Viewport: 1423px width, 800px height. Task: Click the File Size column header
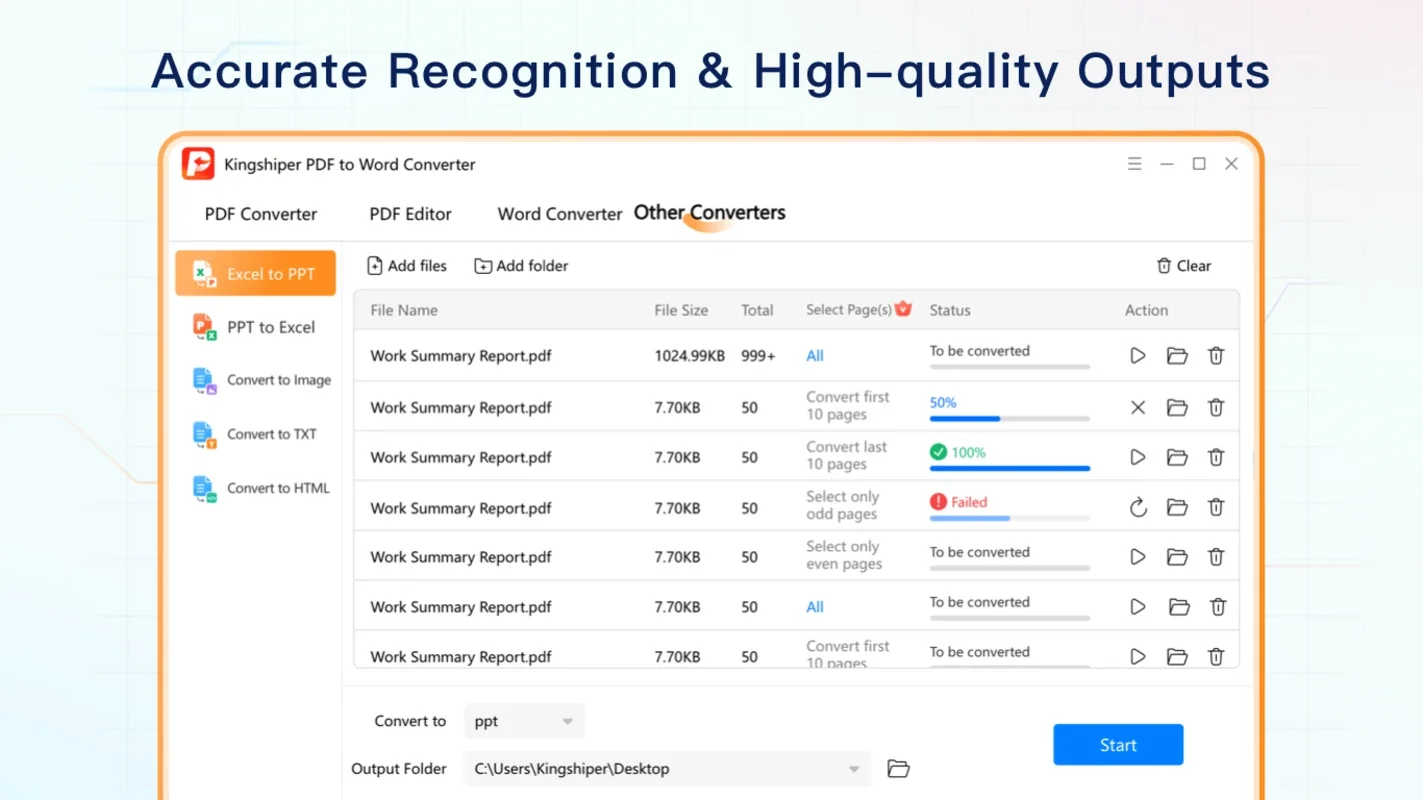click(x=681, y=310)
